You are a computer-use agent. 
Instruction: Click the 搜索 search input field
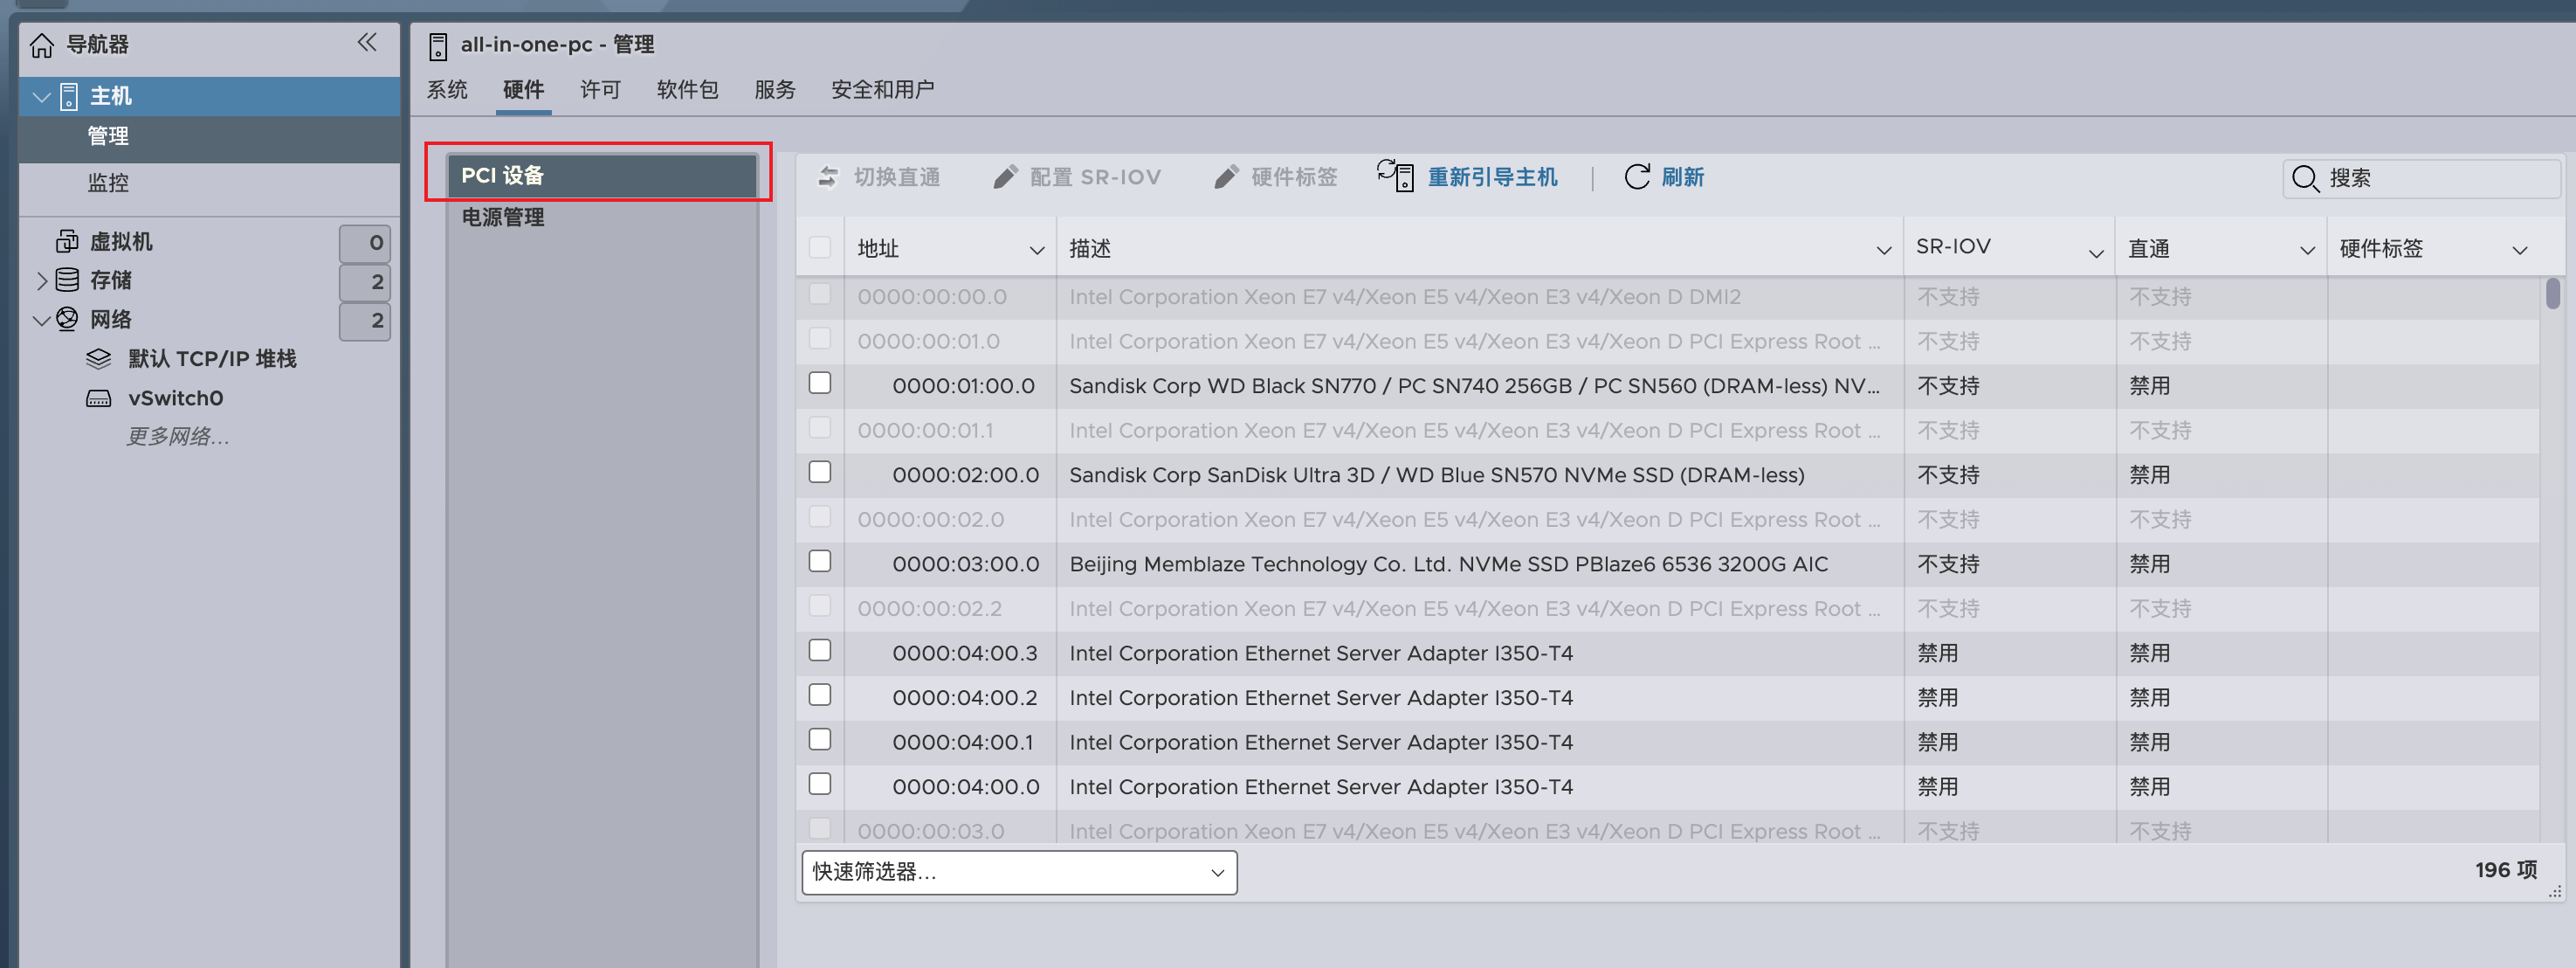[2421, 178]
